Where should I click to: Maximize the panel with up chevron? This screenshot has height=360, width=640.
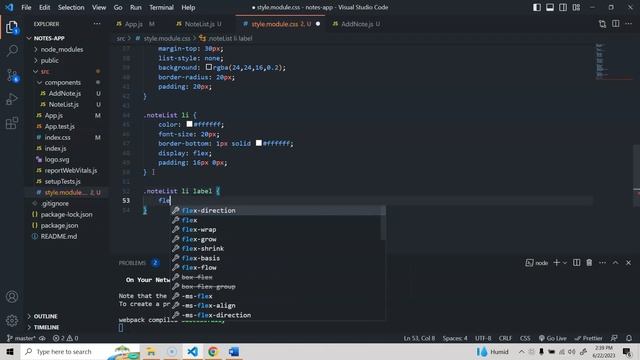click(616, 263)
